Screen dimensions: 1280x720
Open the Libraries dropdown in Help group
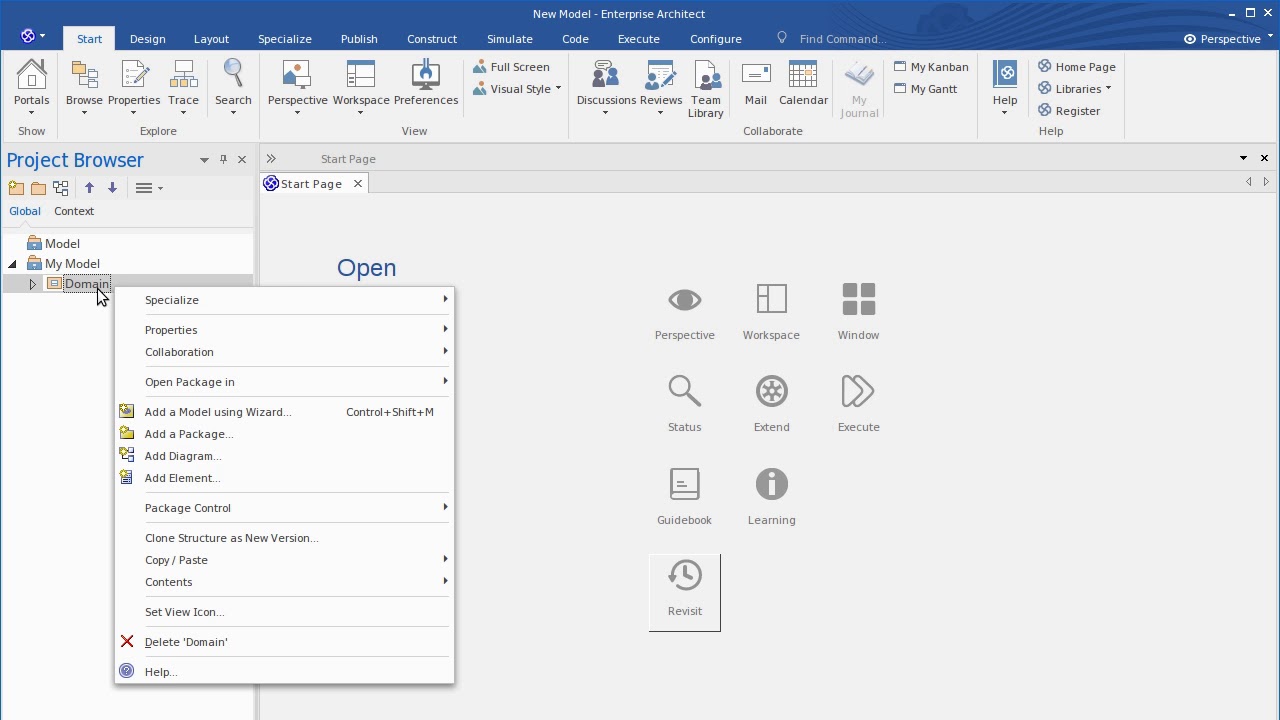tap(1076, 89)
